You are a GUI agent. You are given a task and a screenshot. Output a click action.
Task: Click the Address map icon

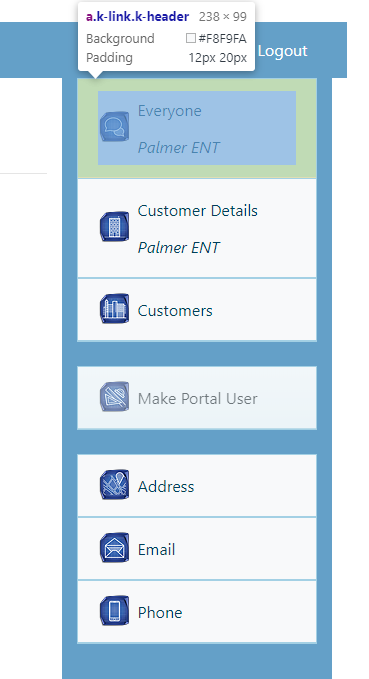pos(114,485)
